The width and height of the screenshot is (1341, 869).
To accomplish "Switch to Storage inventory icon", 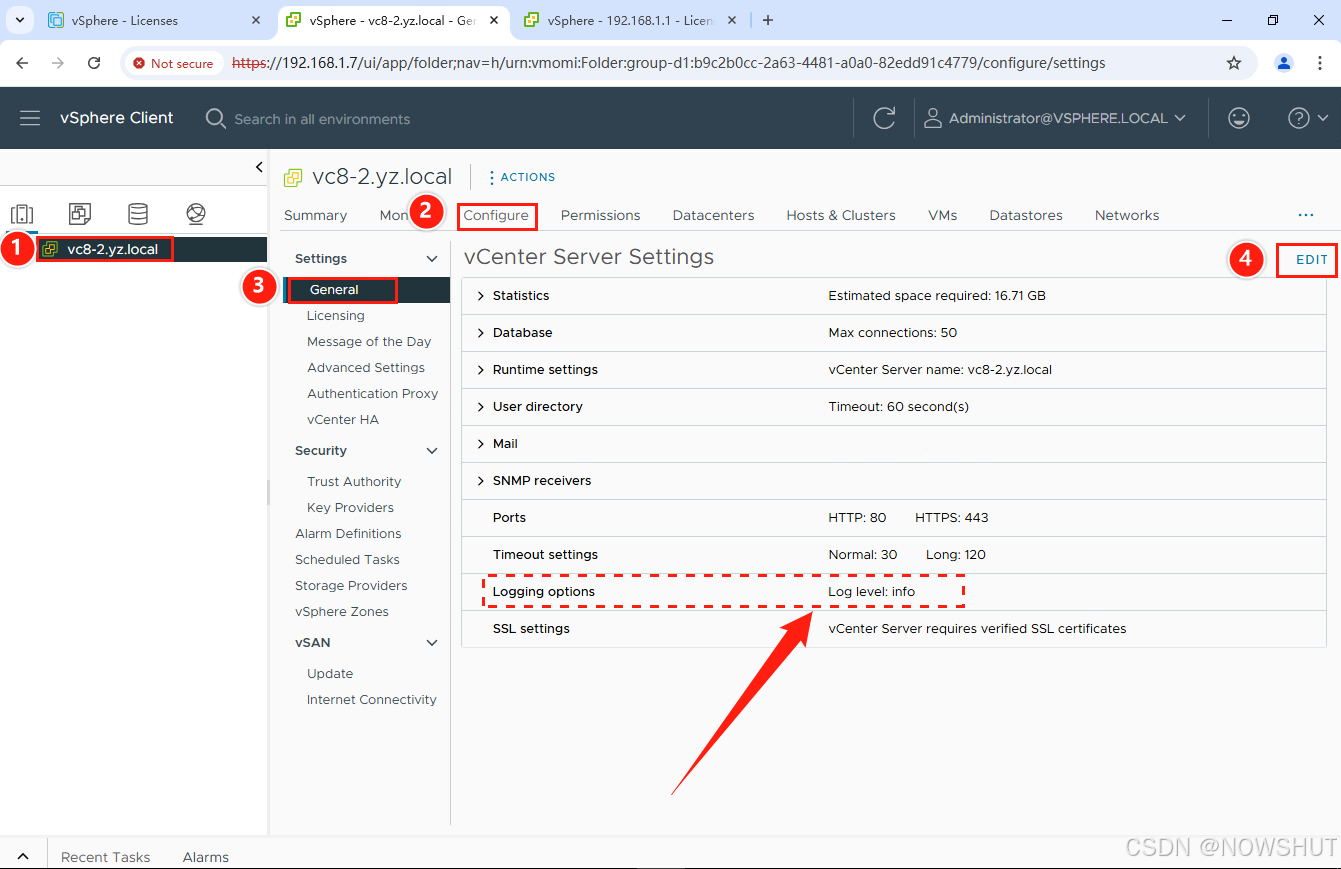I will click(x=138, y=214).
